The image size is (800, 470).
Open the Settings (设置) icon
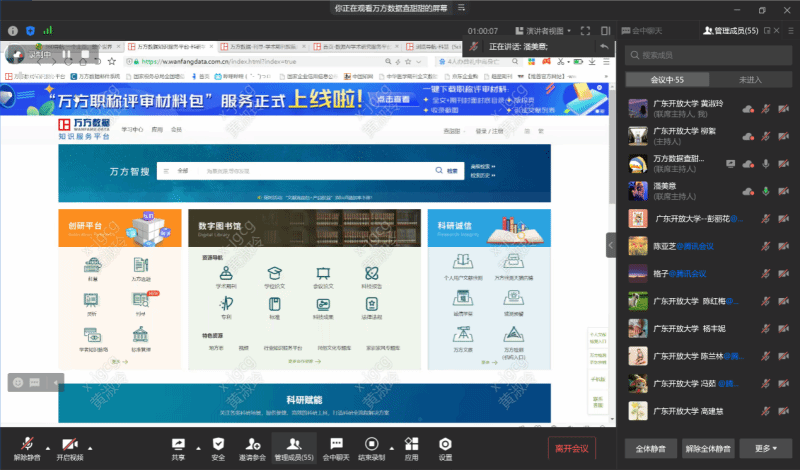(445, 449)
